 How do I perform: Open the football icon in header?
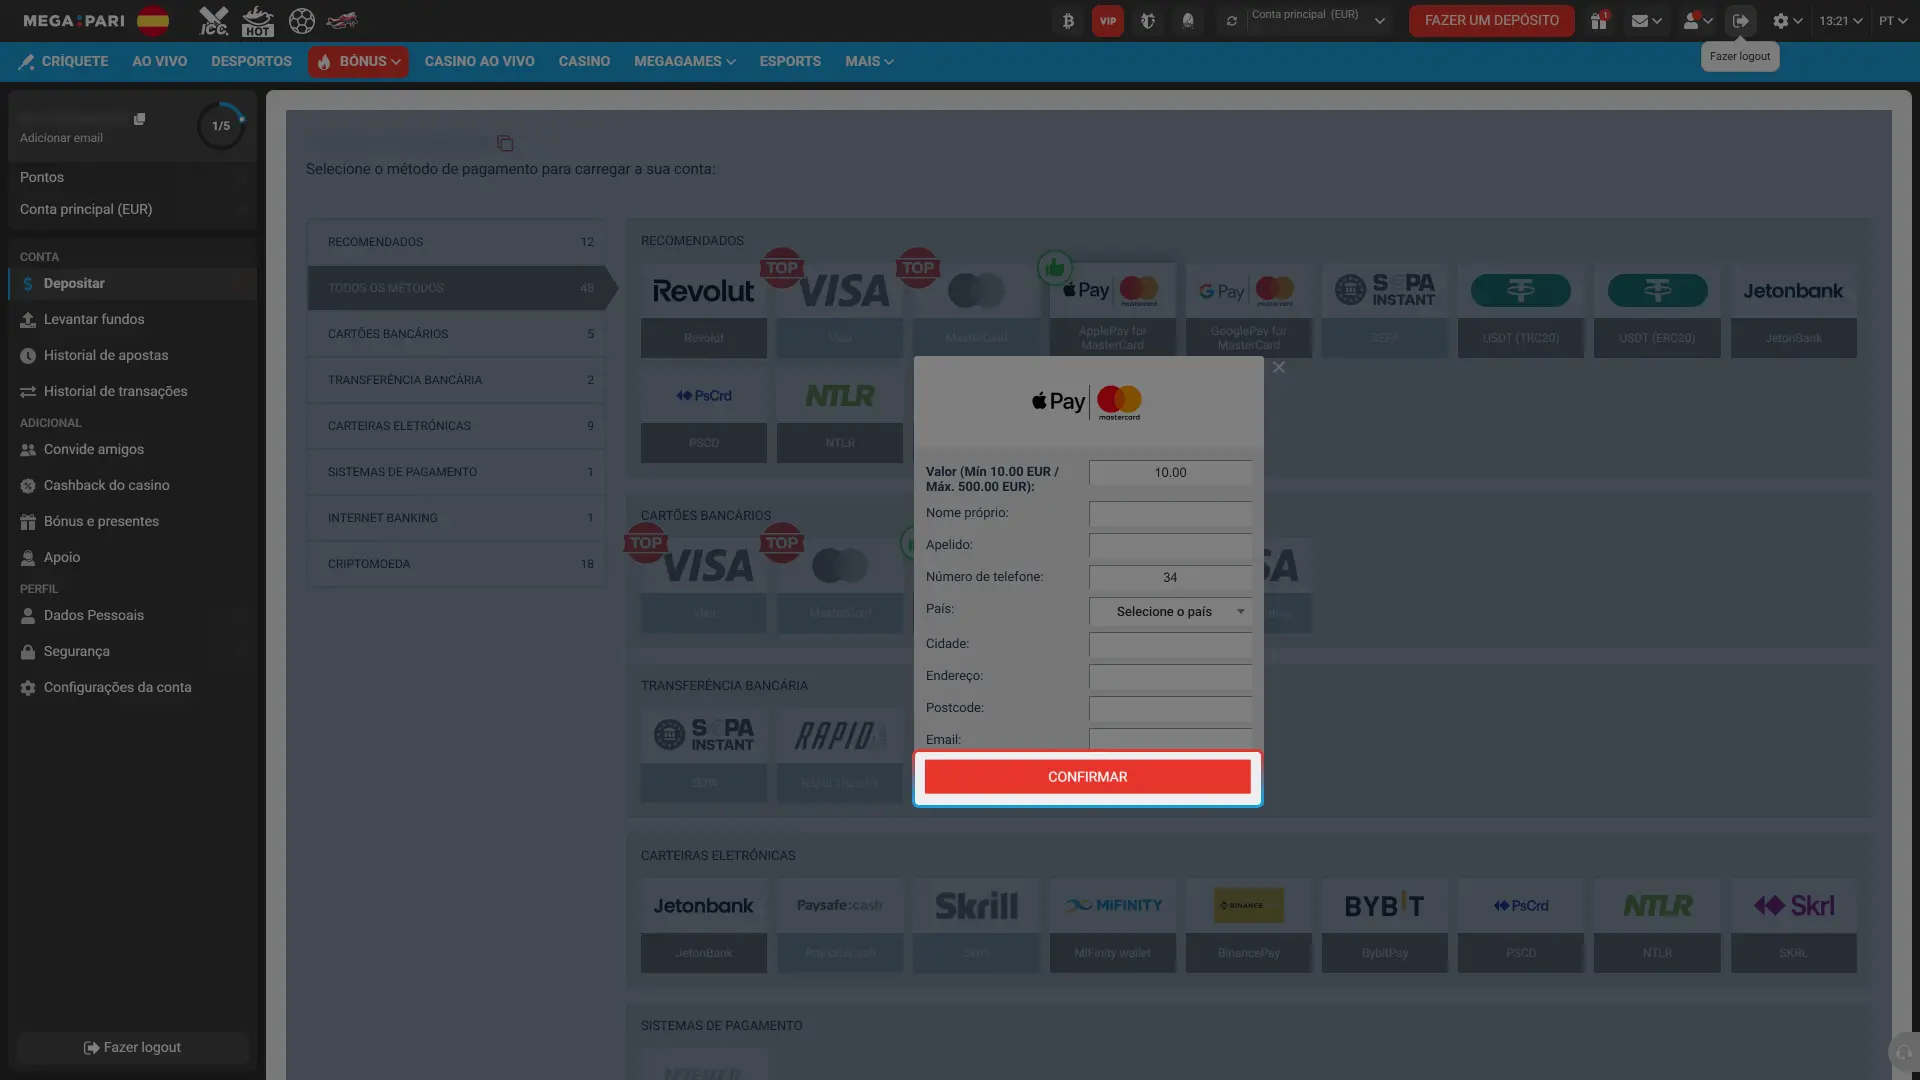tap(301, 21)
